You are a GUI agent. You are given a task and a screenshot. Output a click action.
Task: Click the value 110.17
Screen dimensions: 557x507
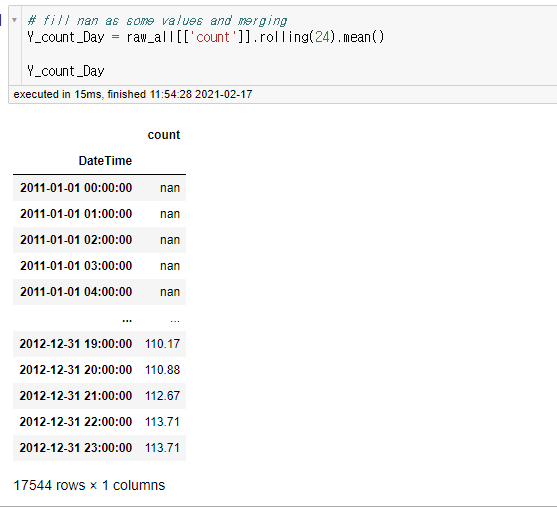162,344
